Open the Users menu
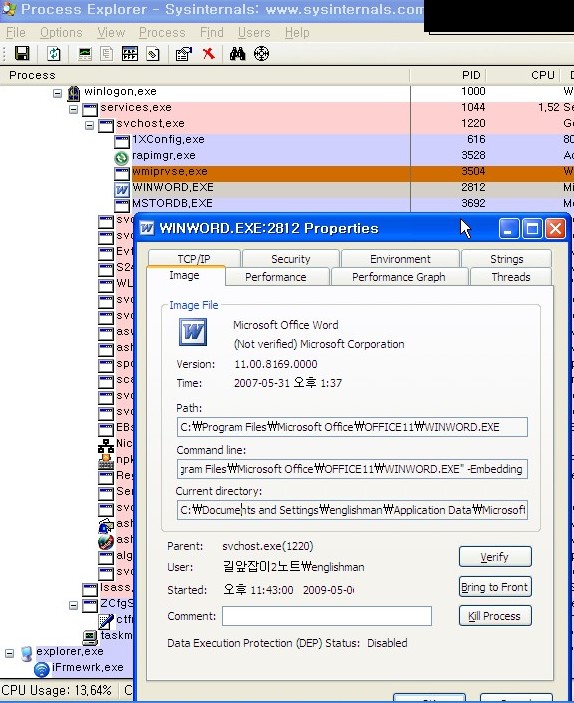The height and width of the screenshot is (703, 574). [254, 33]
